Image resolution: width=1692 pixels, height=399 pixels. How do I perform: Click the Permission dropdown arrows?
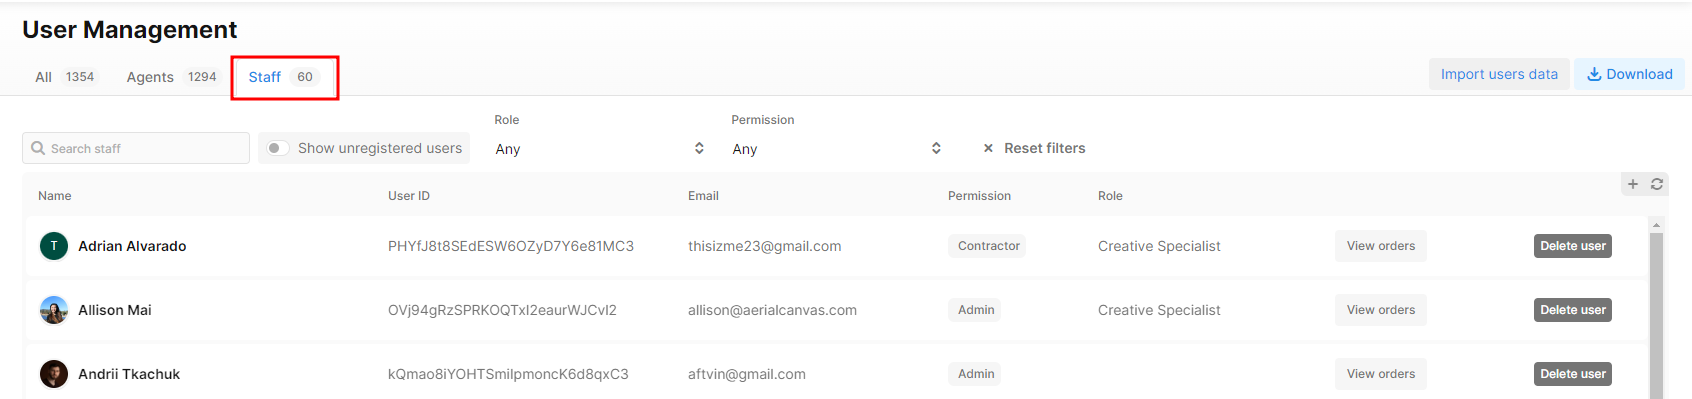tap(936, 148)
